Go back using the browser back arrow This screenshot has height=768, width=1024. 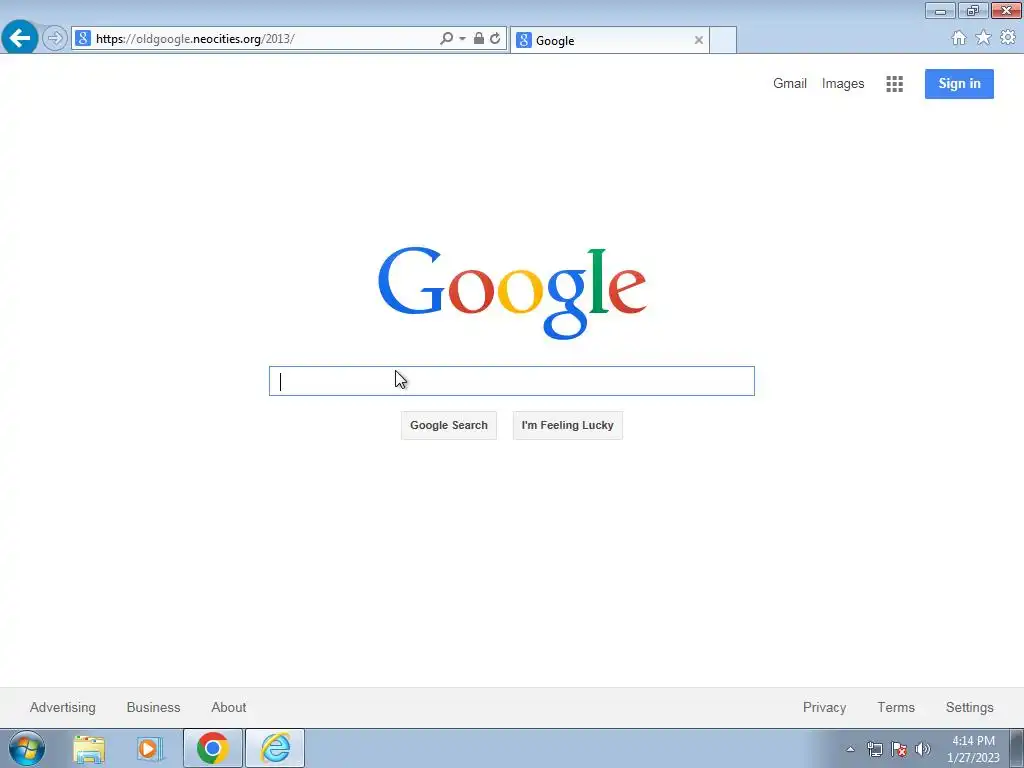pos(20,37)
